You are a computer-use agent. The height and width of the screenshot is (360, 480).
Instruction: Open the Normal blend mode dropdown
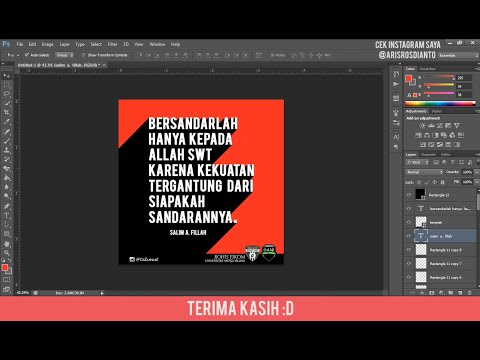424,172
